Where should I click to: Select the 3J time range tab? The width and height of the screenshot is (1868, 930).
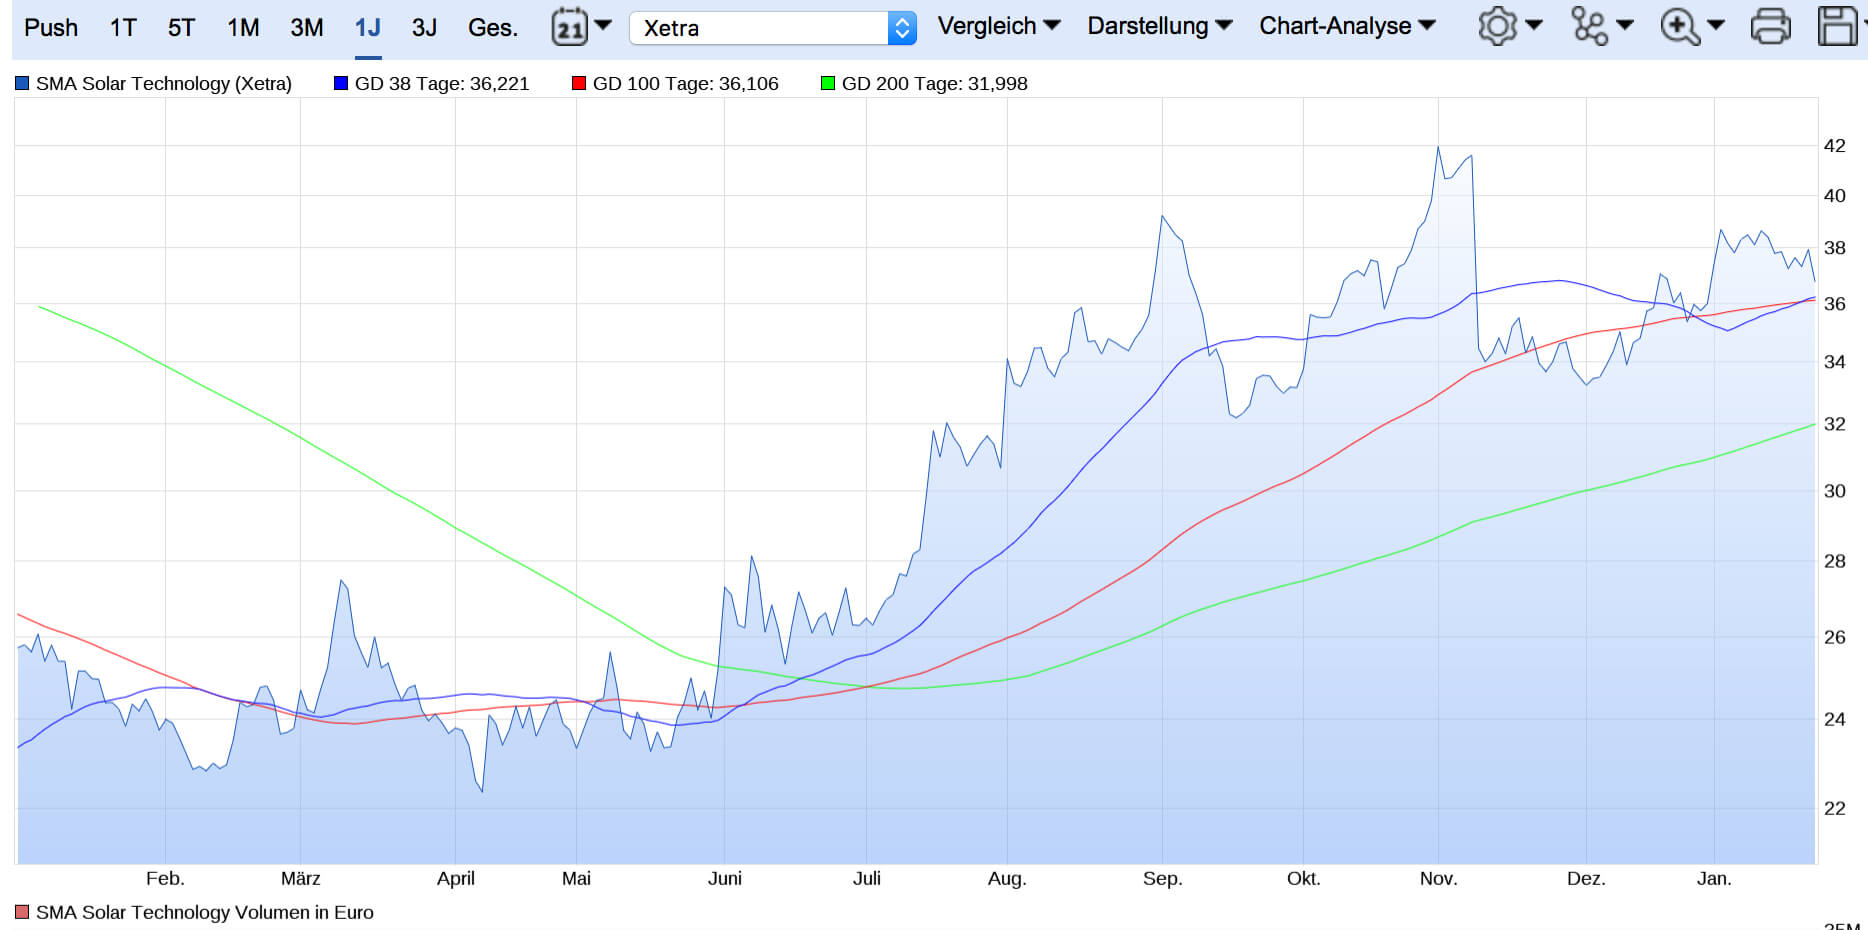click(424, 28)
